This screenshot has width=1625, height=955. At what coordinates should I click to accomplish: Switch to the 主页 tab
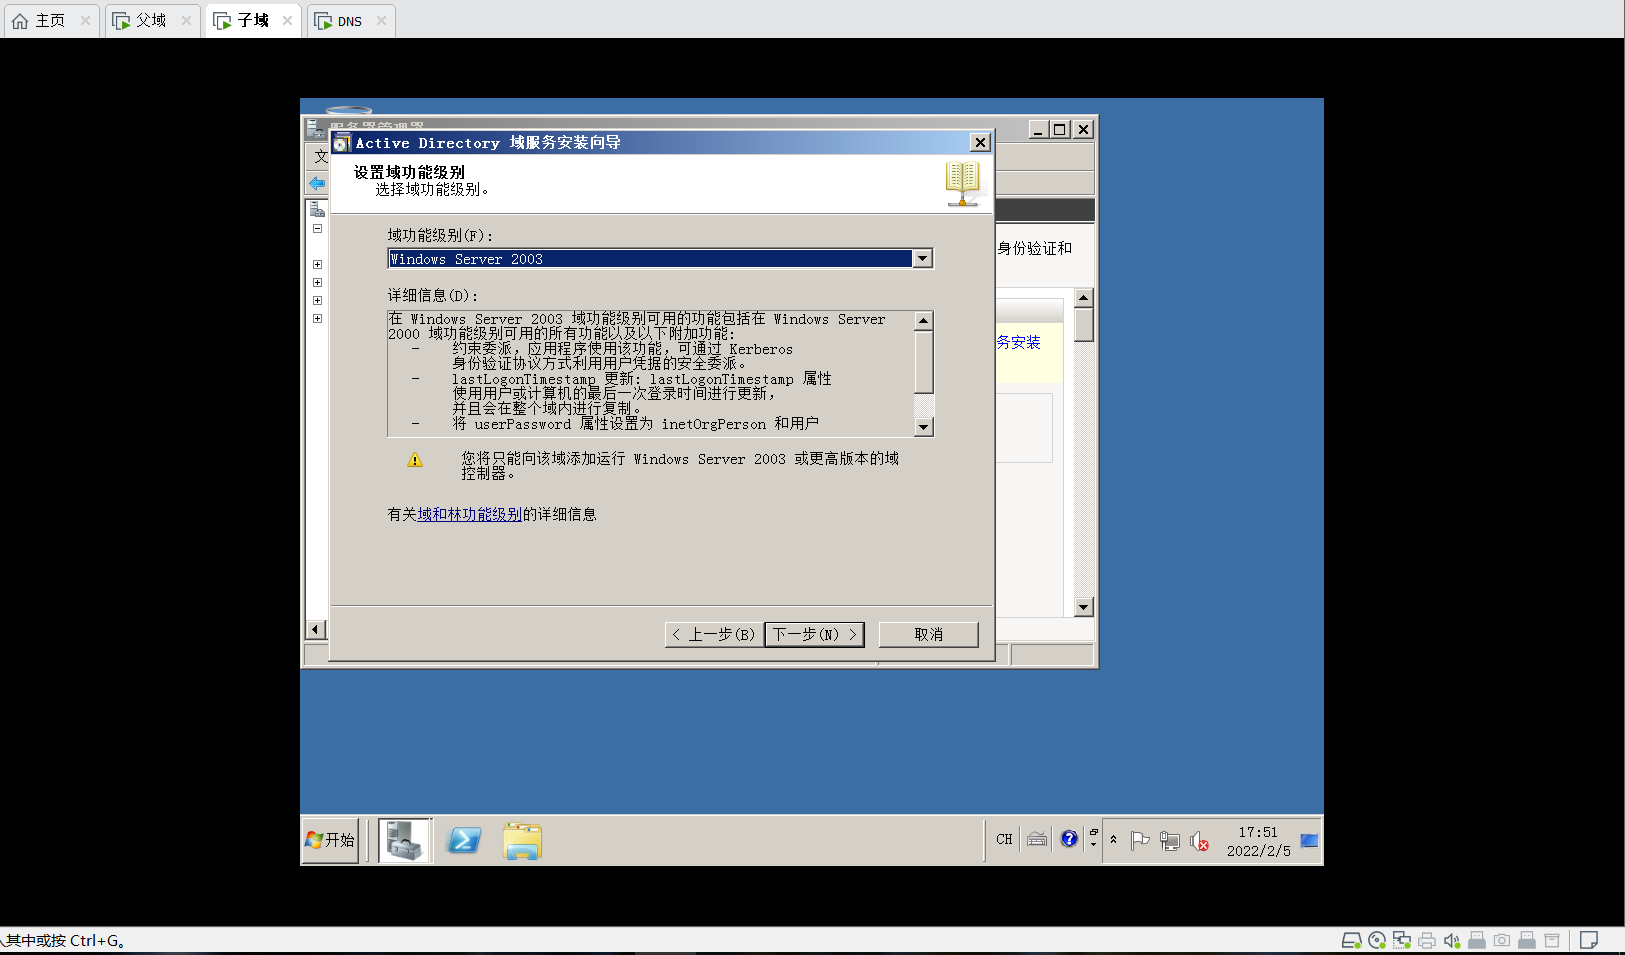[51, 20]
